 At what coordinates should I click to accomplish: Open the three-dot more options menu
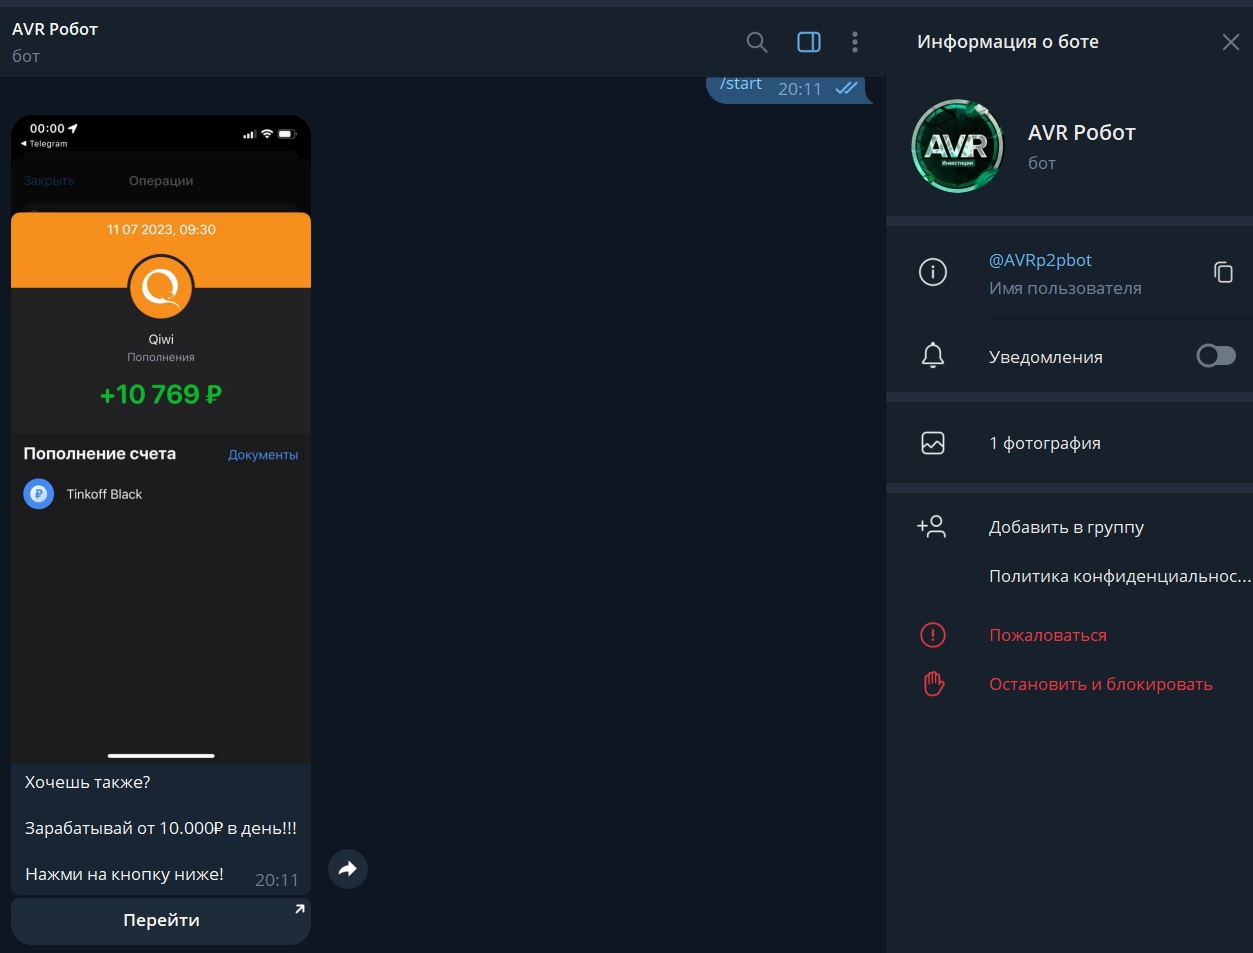[854, 42]
